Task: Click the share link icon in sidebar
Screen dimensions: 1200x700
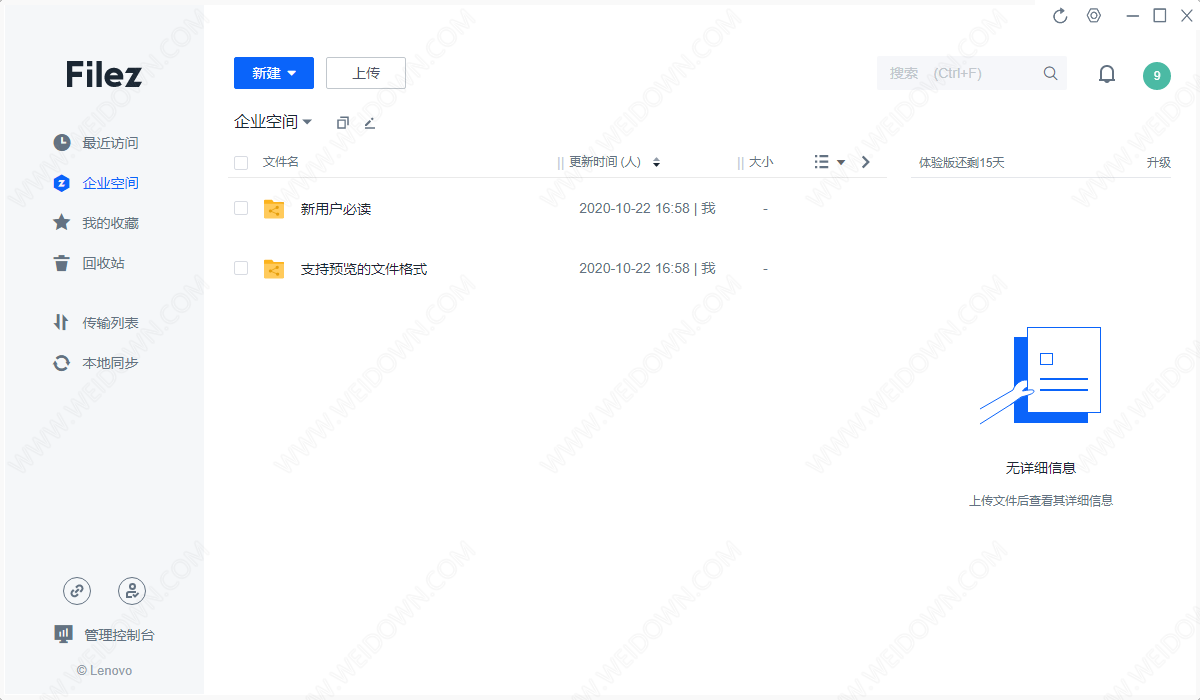Action: pyautogui.click(x=77, y=591)
